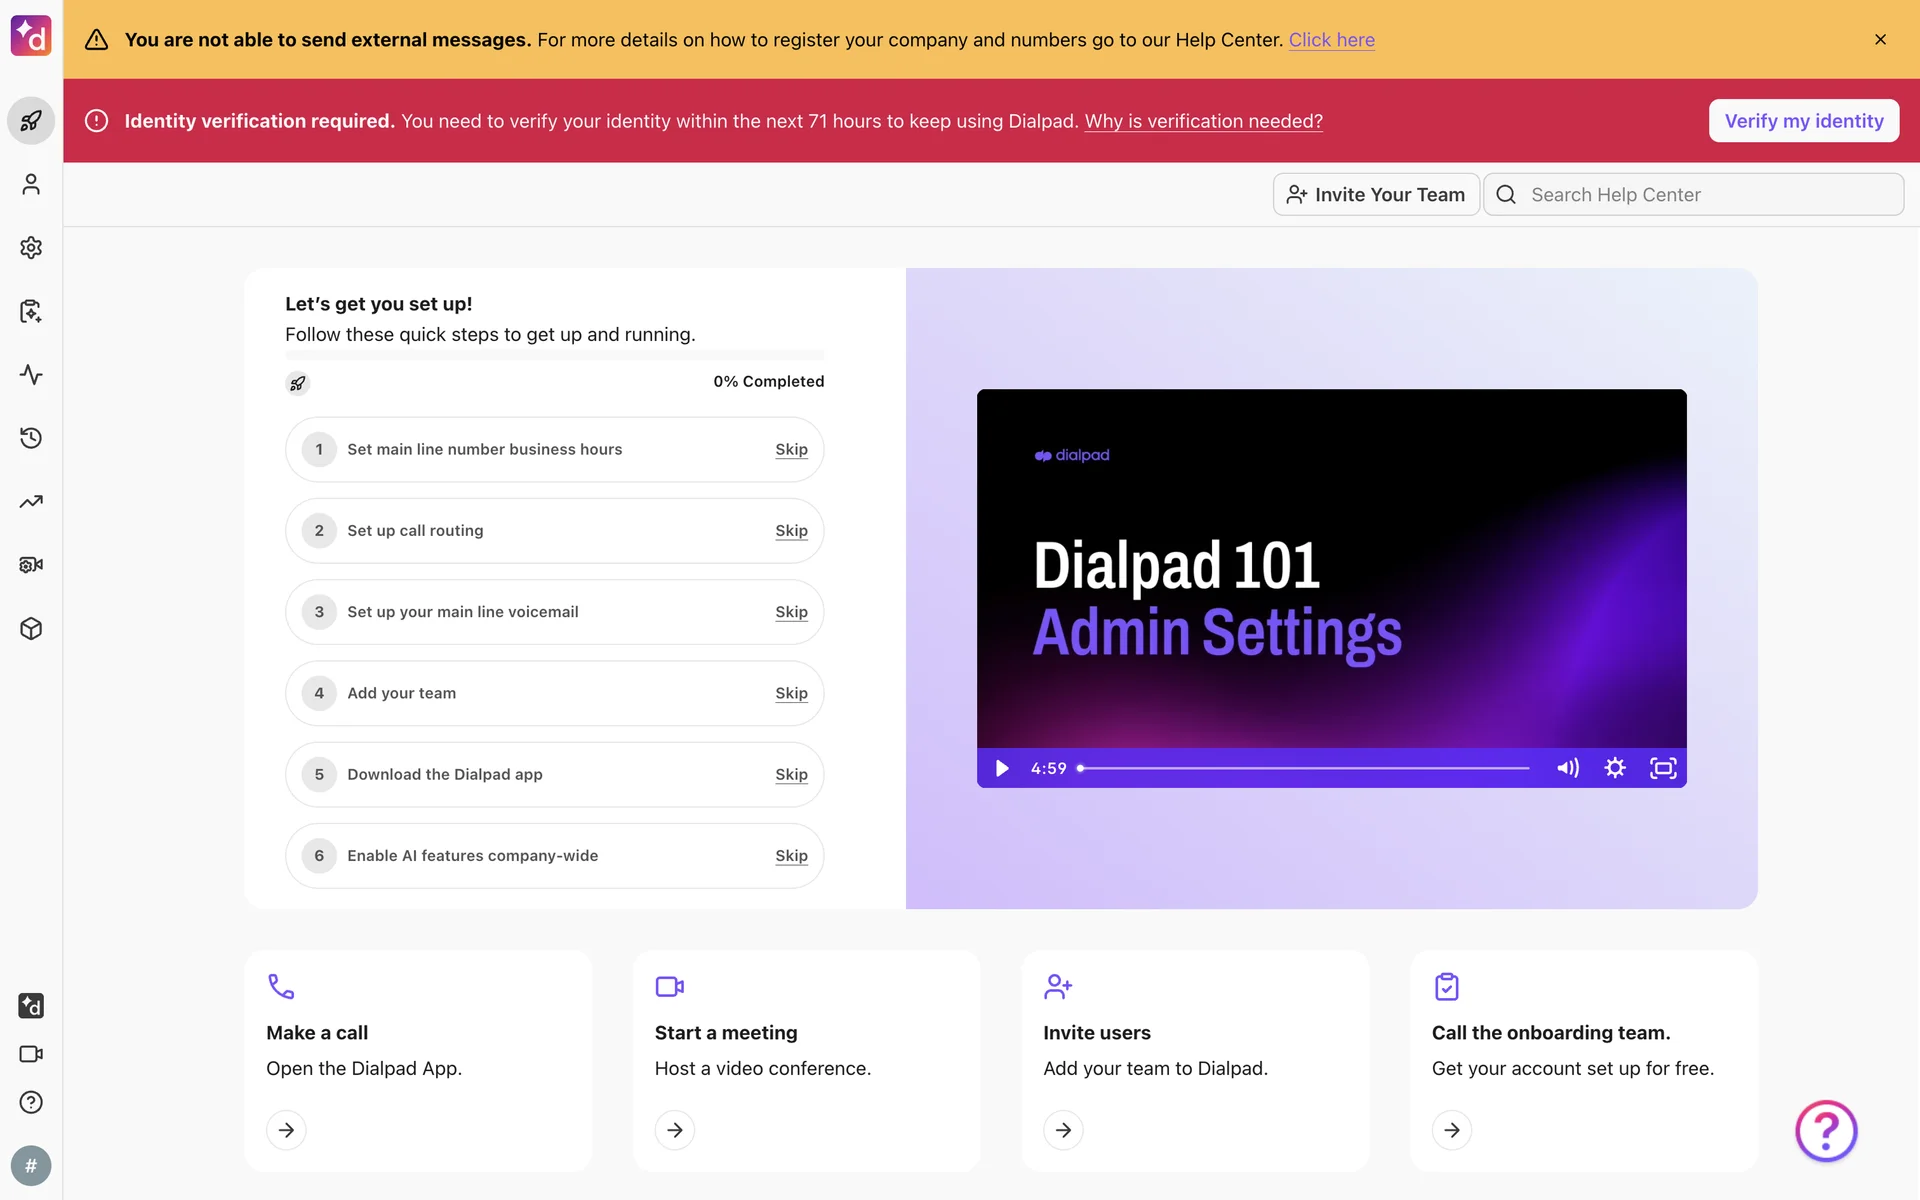Open Make a call arrow button
The image size is (1920, 1200).
coord(286,1130)
